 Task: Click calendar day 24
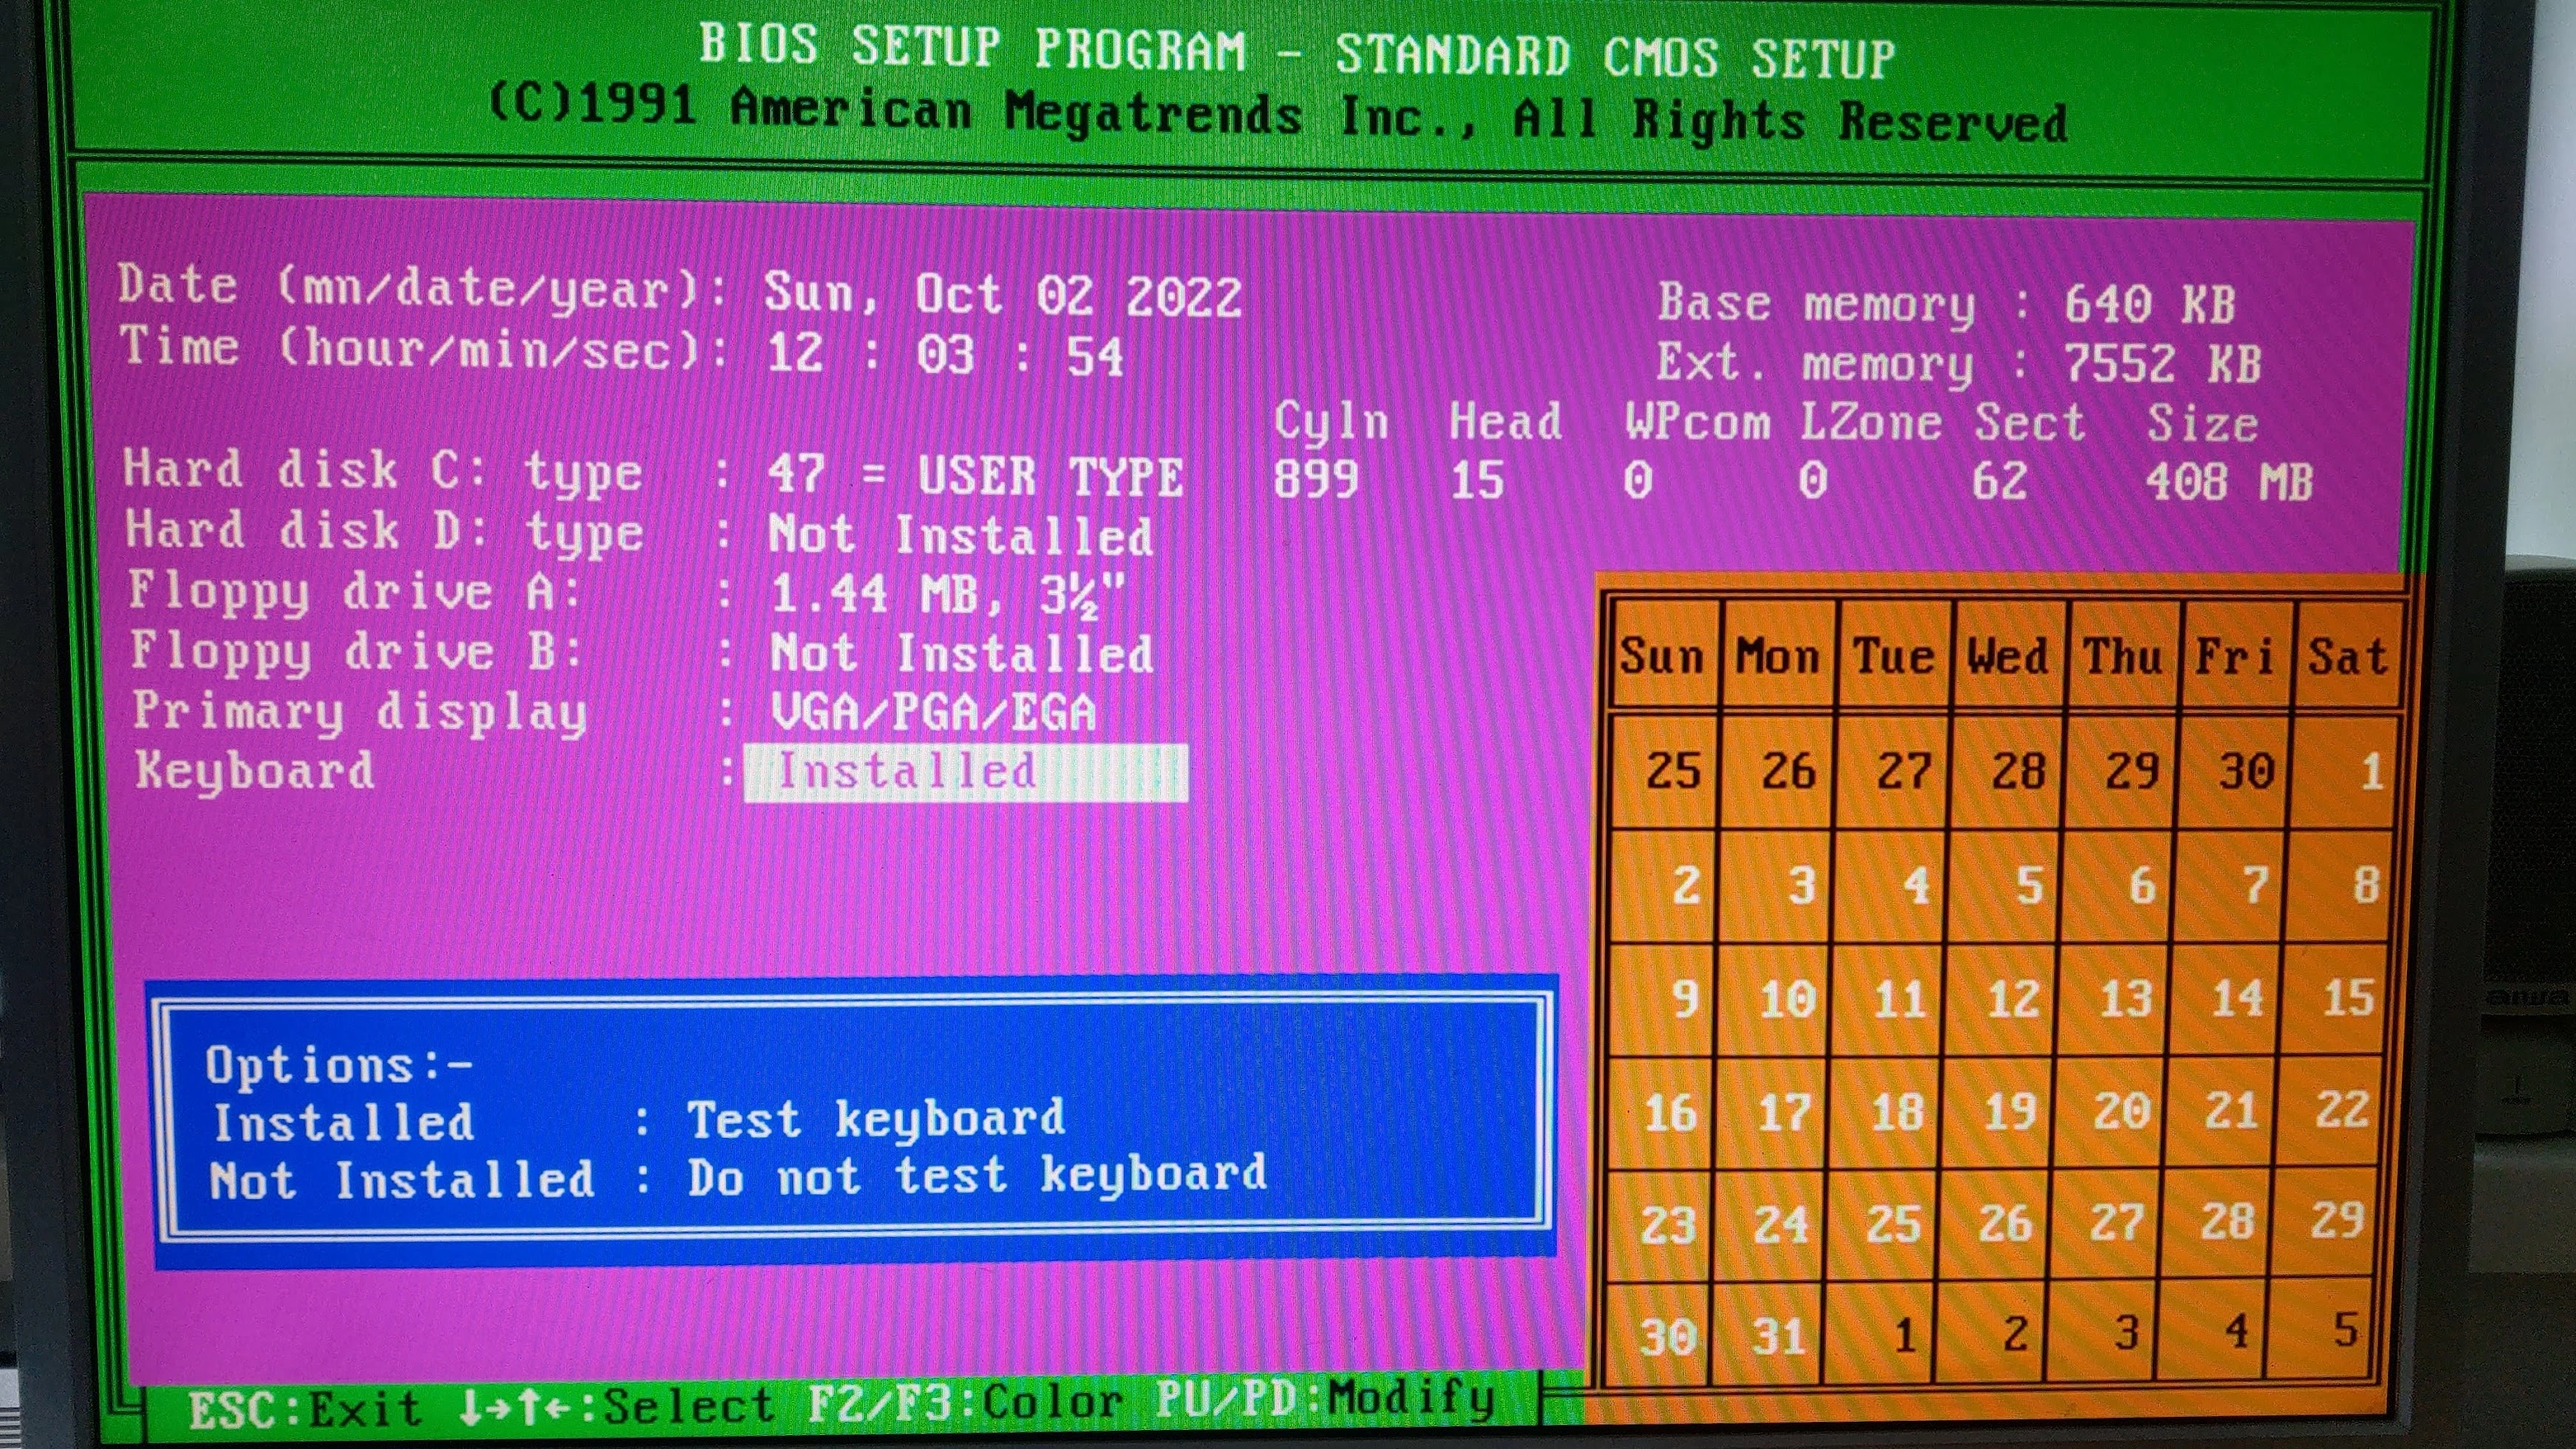(x=1782, y=1225)
